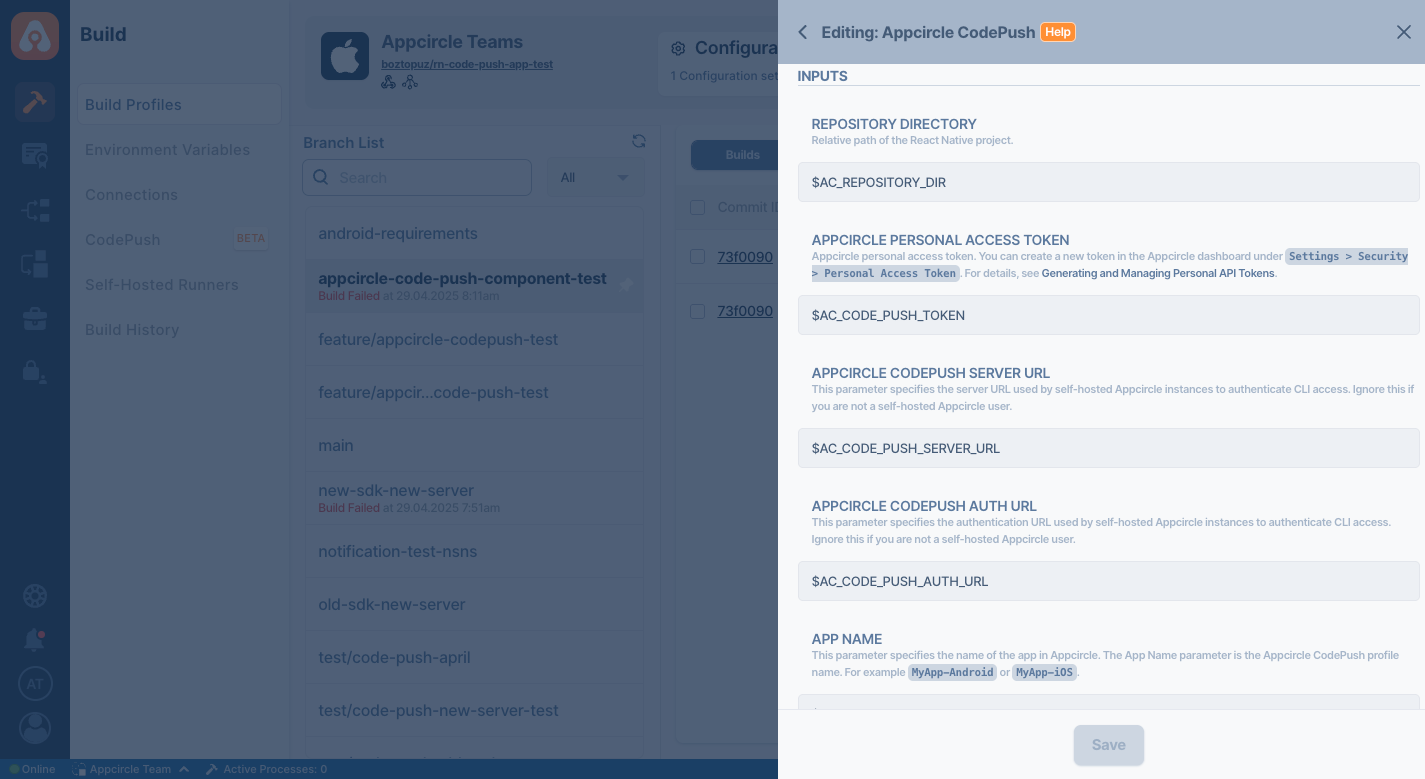Open Environment Variables in the Build menu
The image size is (1425, 779).
[167, 150]
